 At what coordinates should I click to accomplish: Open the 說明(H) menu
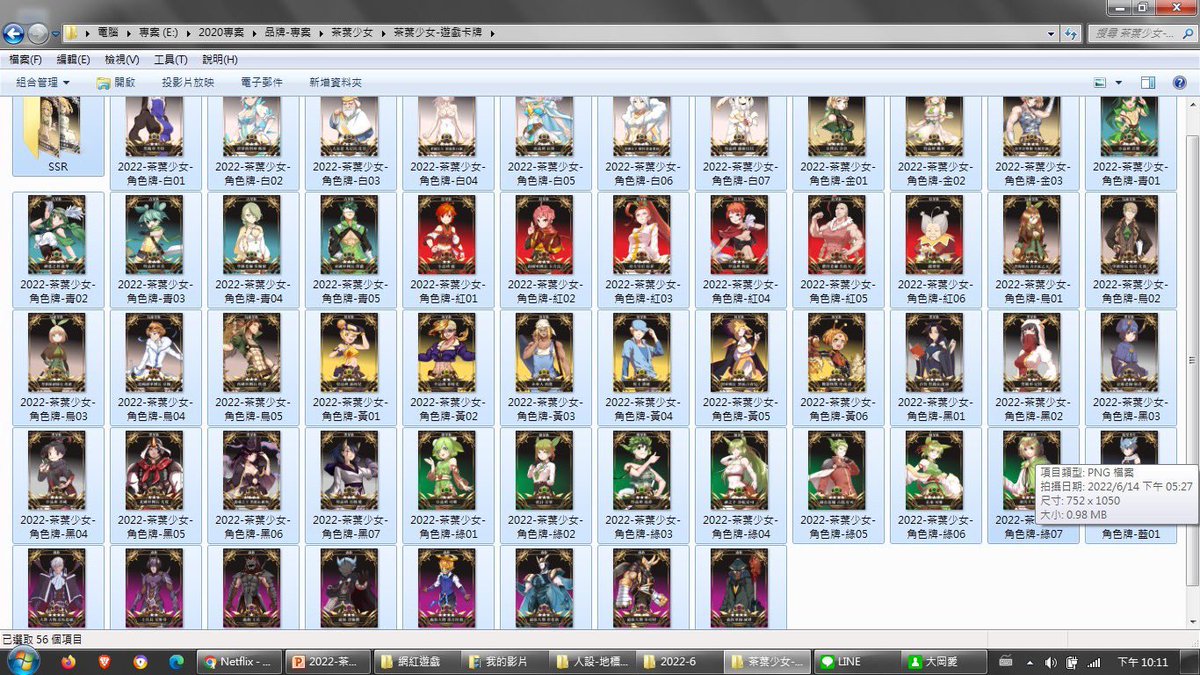pos(220,60)
